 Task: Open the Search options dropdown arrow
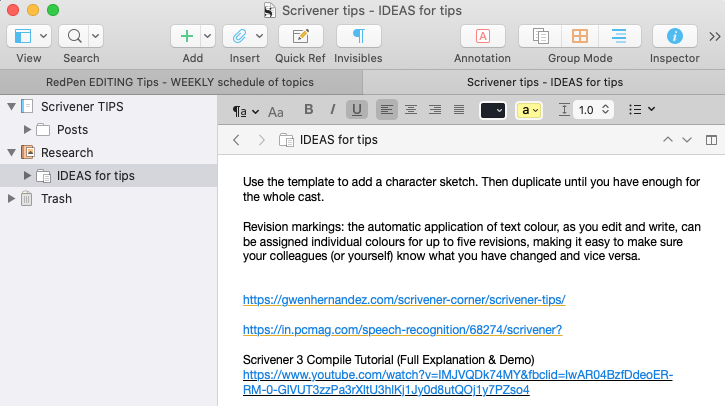pos(95,36)
